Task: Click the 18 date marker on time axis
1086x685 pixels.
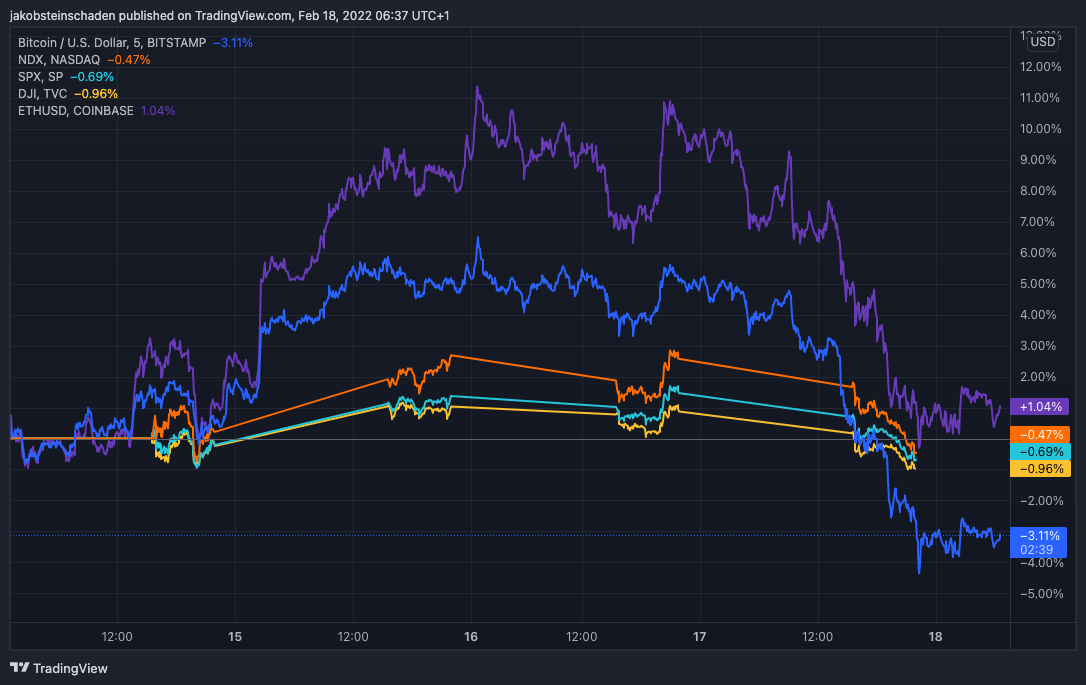Action: [x=935, y=637]
